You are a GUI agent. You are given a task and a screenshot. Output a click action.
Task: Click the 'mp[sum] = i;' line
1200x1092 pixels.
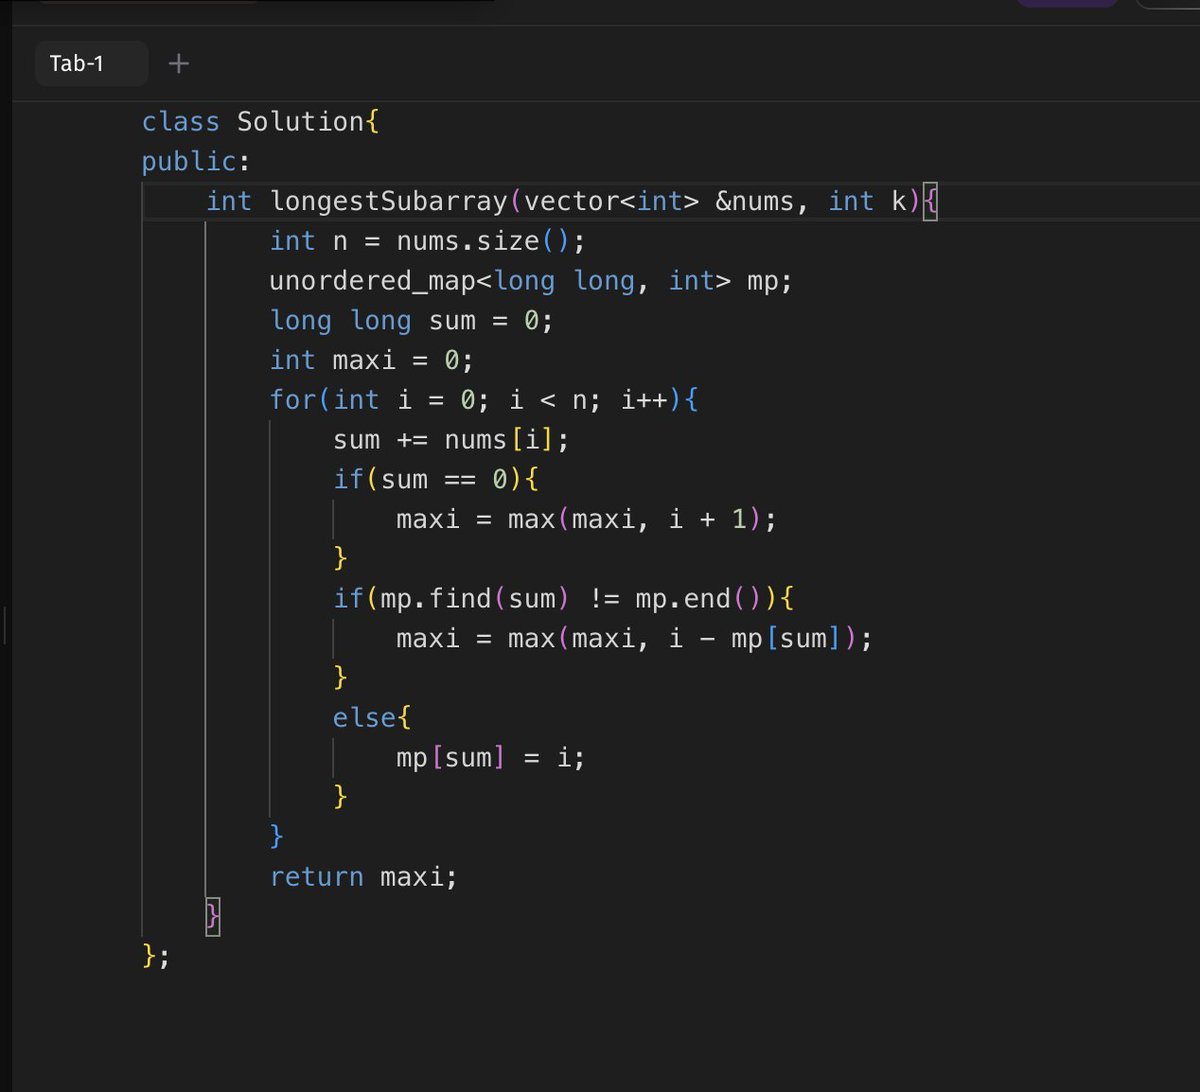490,758
